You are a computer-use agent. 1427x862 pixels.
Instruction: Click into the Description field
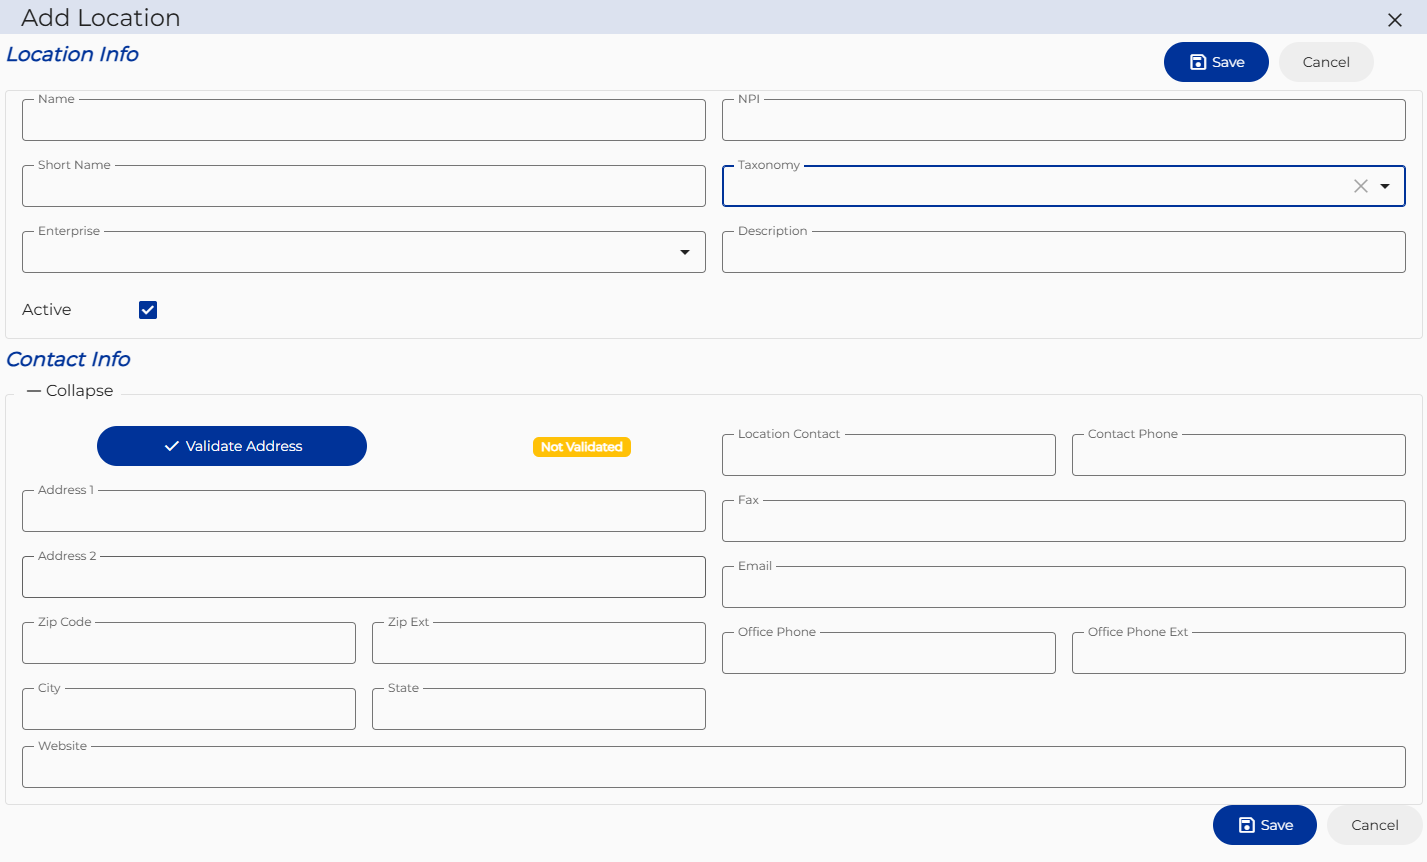pyautogui.click(x=1064, y=252)
